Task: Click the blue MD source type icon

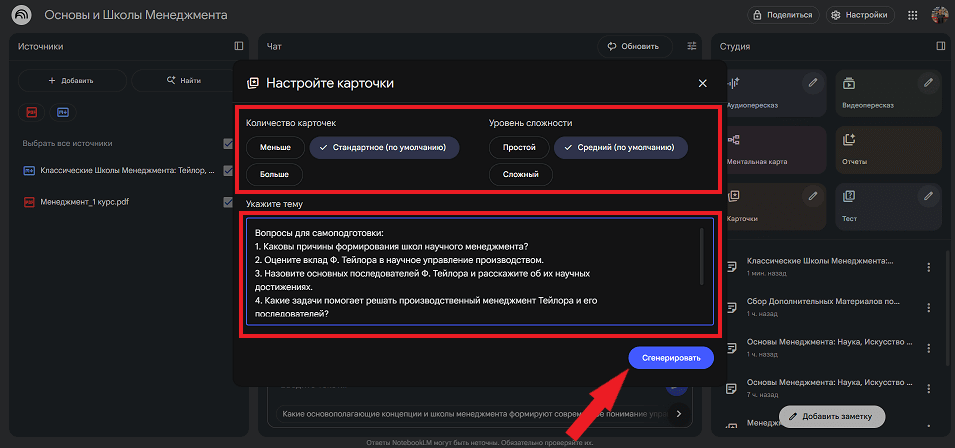Action: click(x=62, y=113)
